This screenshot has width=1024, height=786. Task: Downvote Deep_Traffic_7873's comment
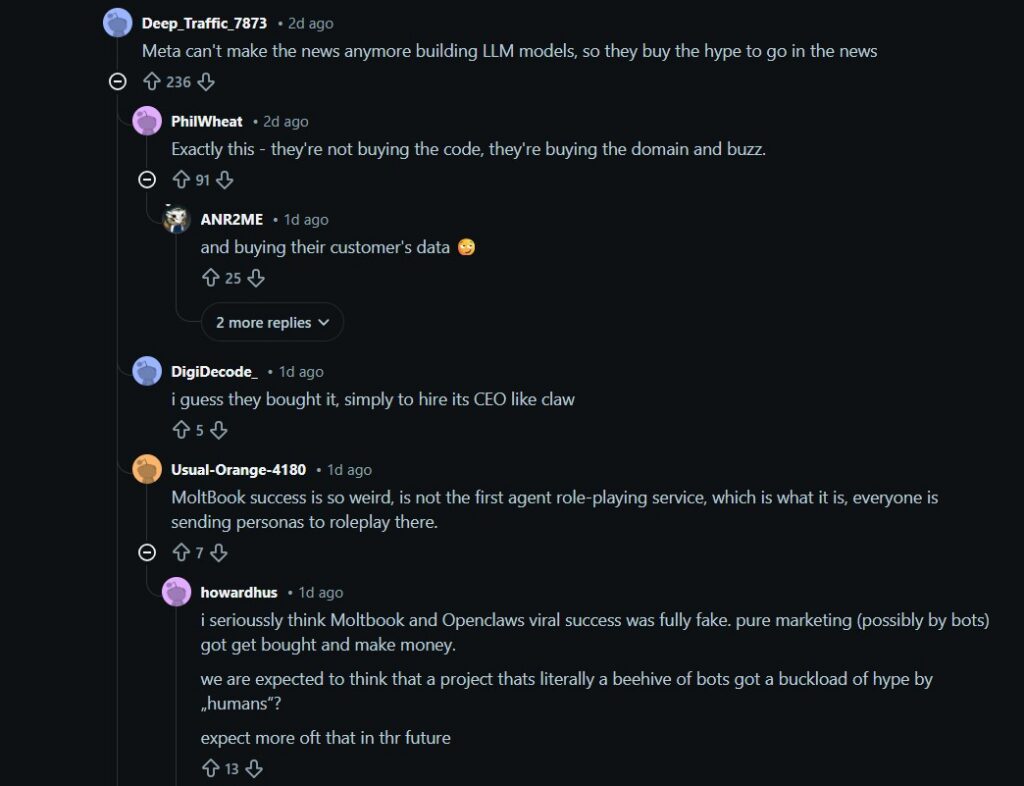tap(206, 82)
